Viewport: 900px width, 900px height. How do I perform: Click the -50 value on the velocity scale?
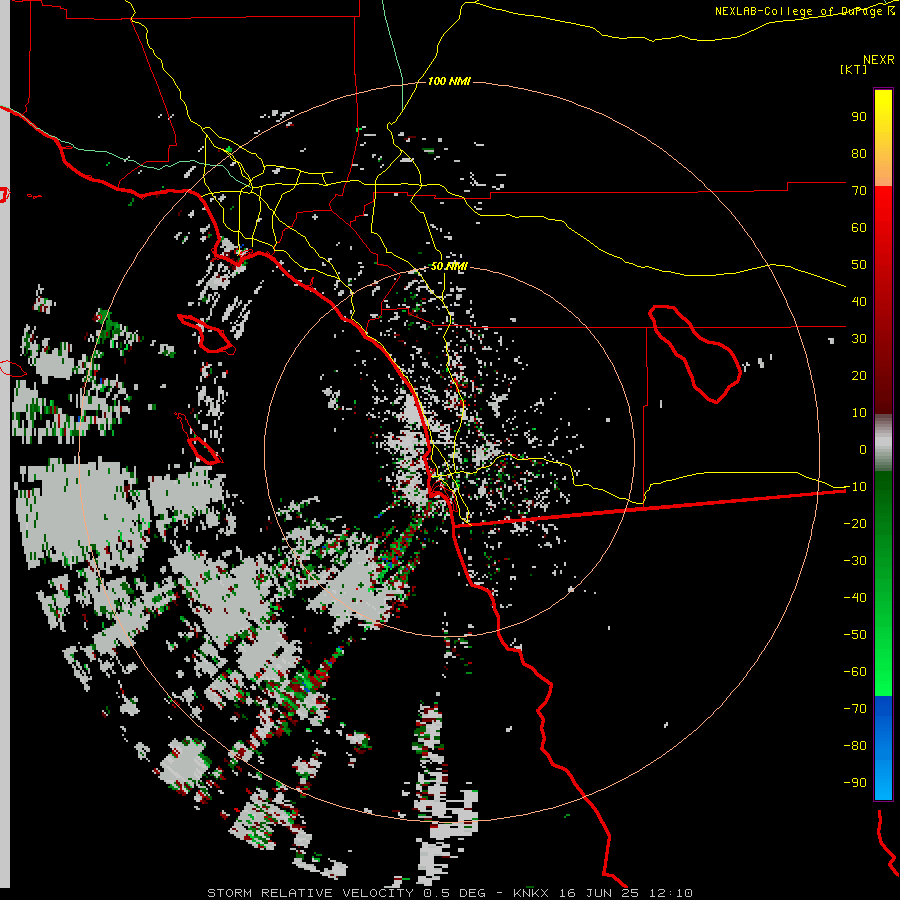click(x=855, y=635)
